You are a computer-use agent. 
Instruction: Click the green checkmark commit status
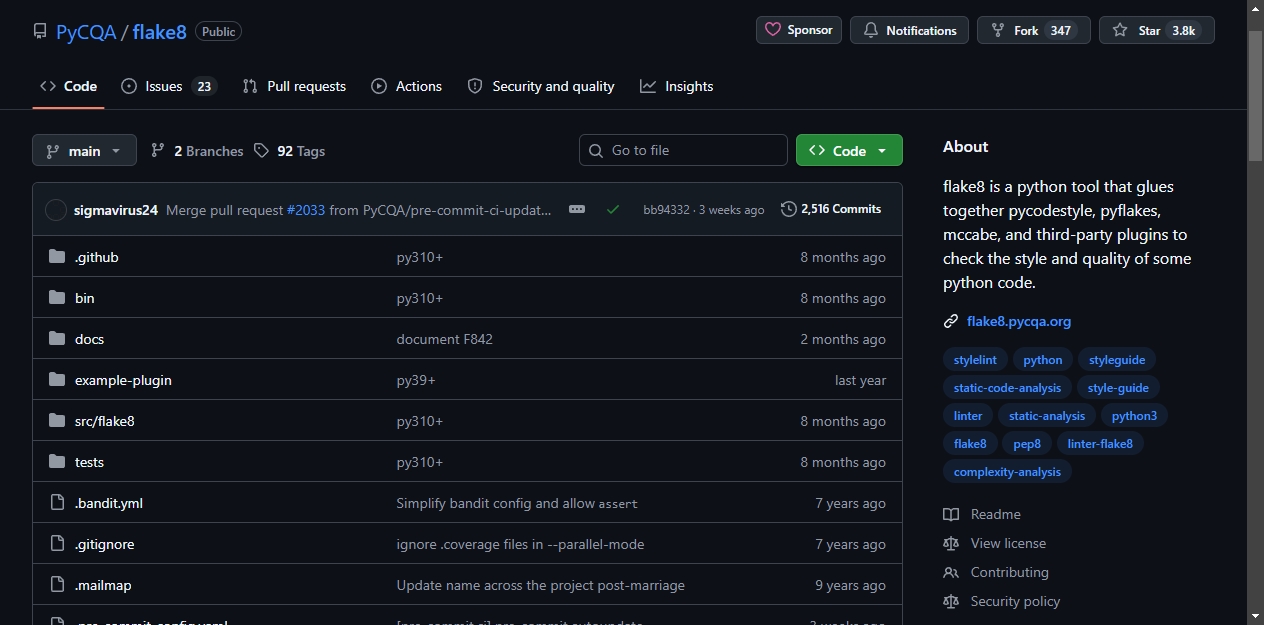pos(613,209)
